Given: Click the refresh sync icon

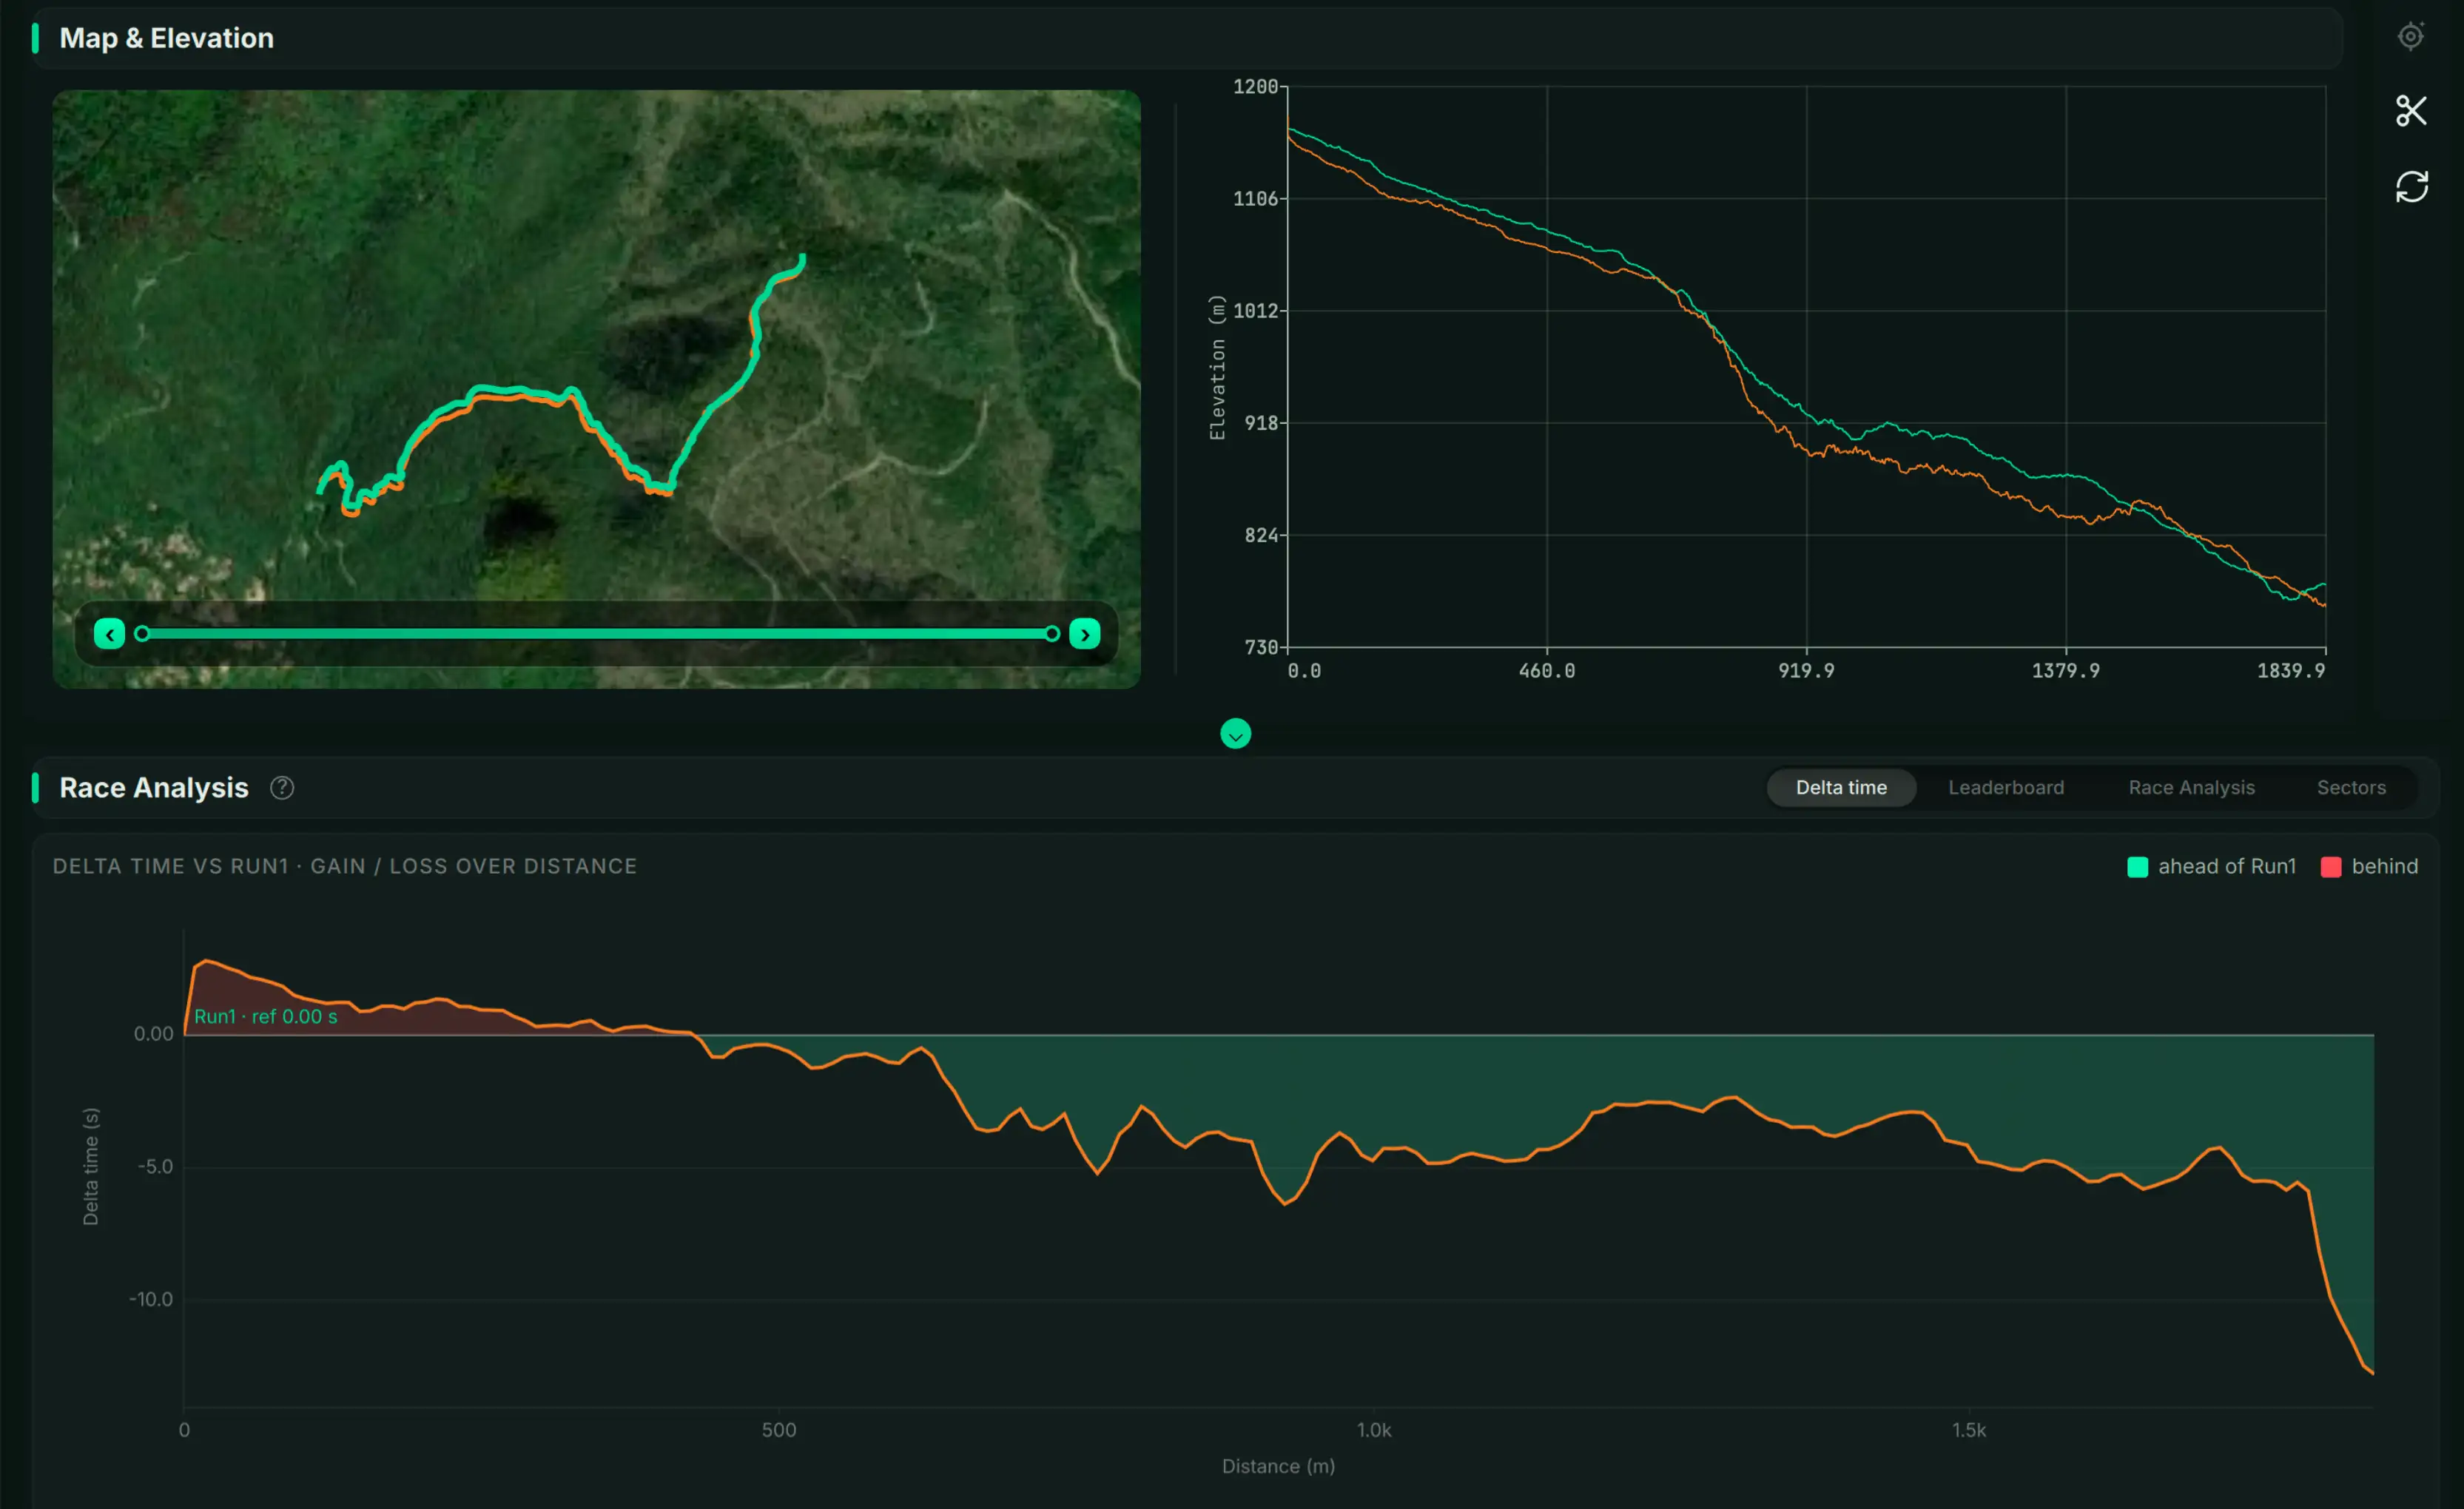Looking at the screenshot, I should [2411, 186].
